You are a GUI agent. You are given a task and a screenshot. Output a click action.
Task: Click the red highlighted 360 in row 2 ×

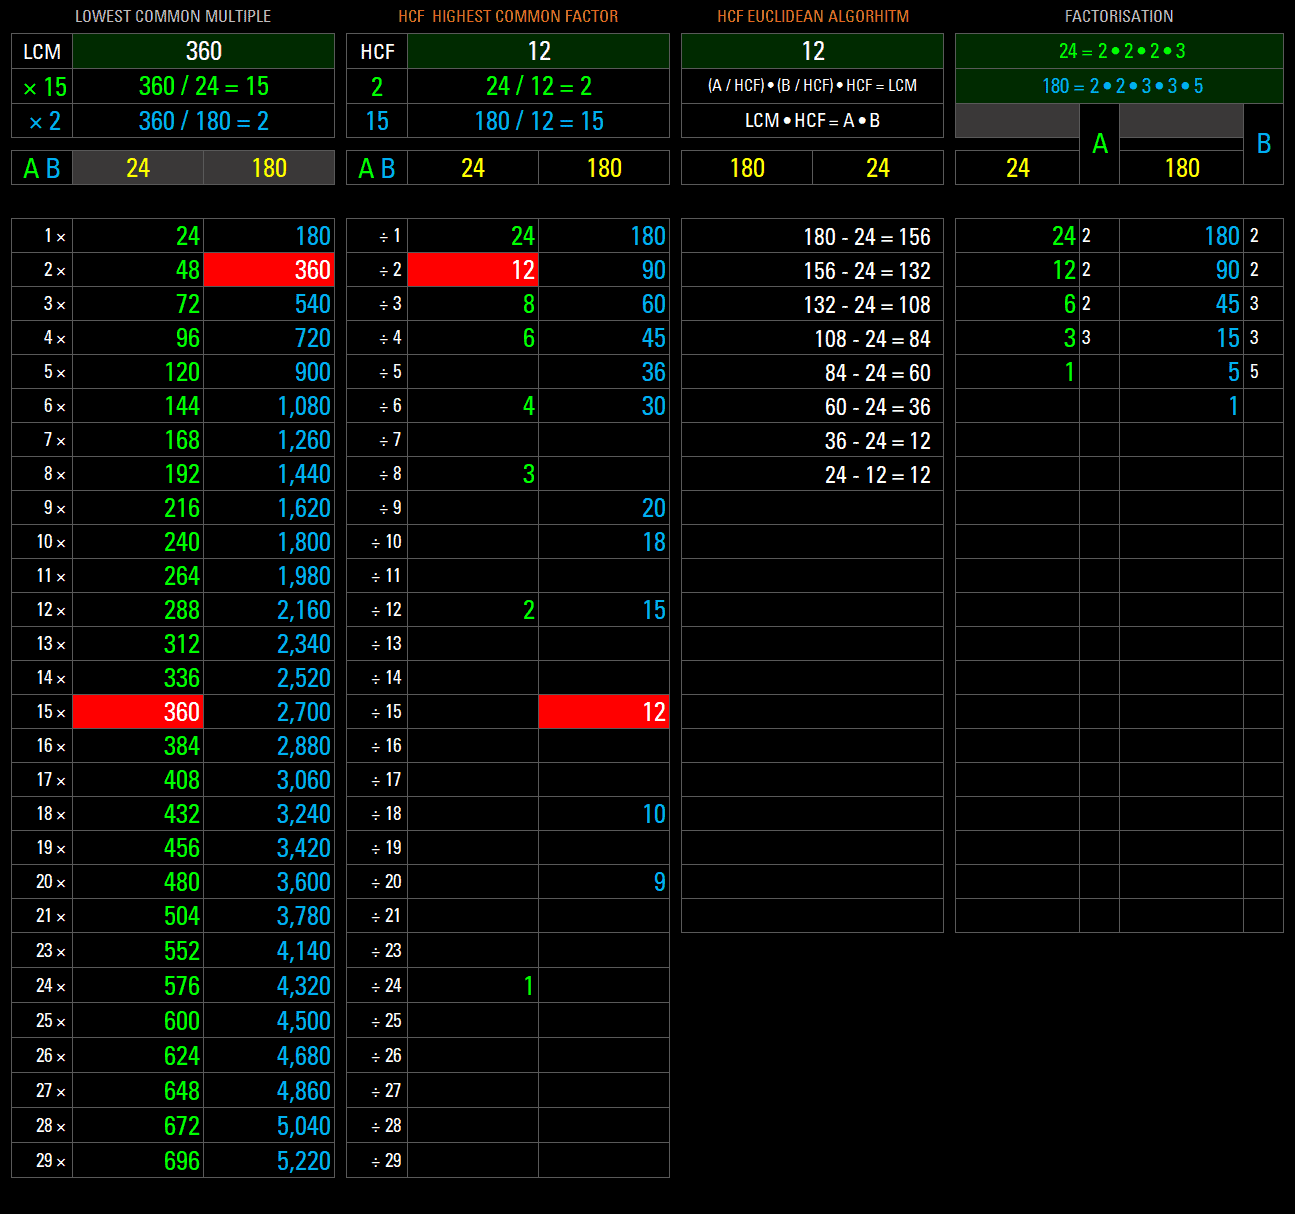(x=269, y=270)
